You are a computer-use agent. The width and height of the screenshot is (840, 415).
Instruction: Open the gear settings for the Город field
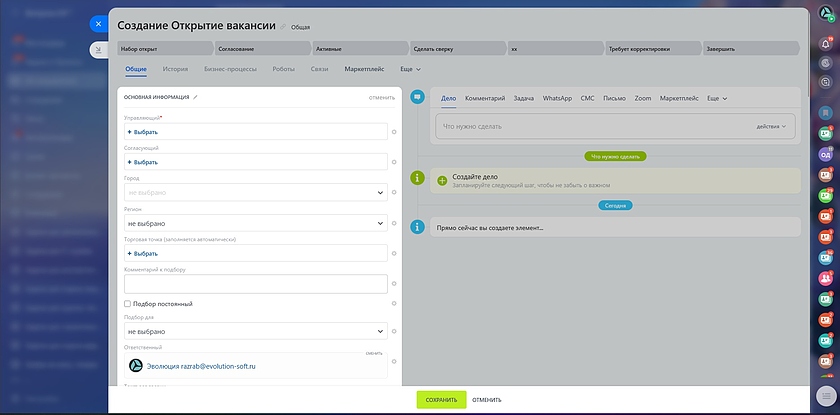pyautogui.click(x=394, y=193)
